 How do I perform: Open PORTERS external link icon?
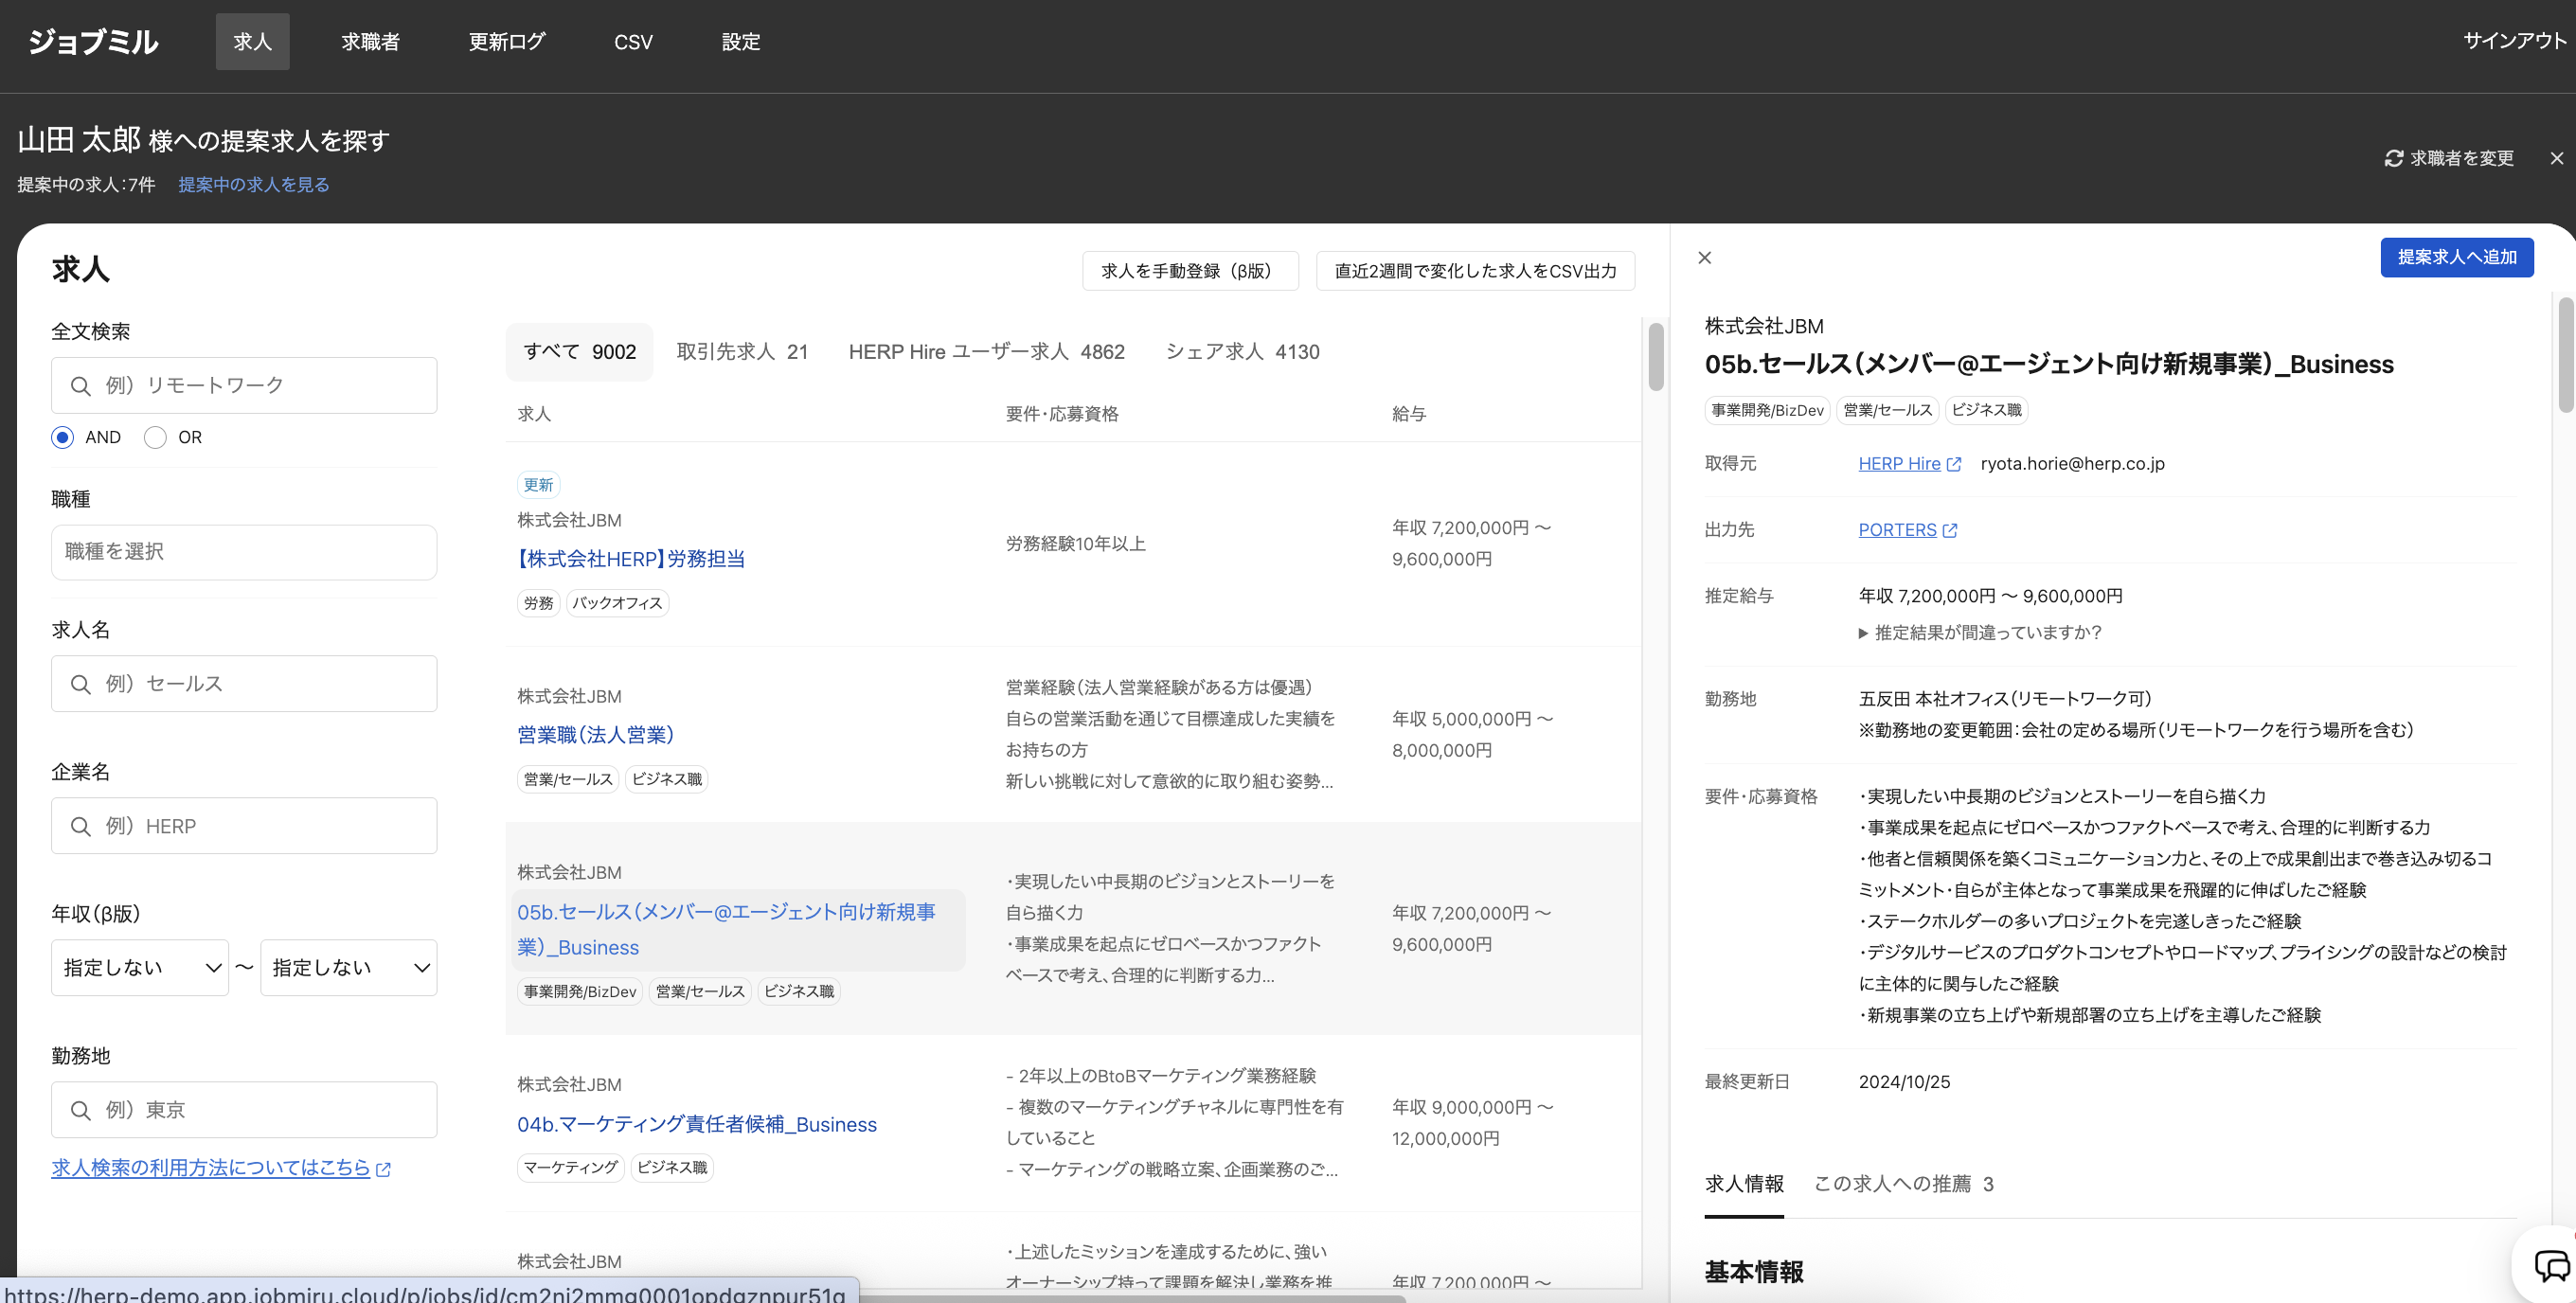(x=1949, y=530)
